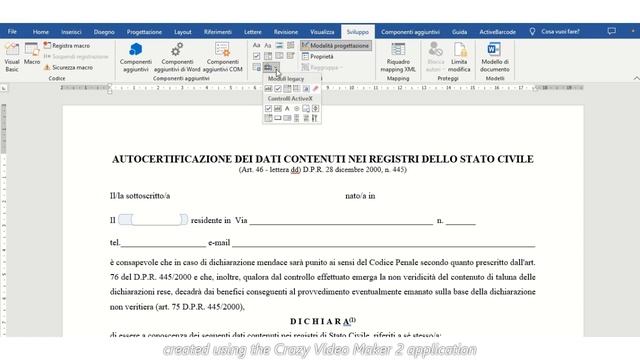The height and width of the screenshot is (360, 640).
Task: Open Riquadro mapping XML pane
Action: pos(398,58)
